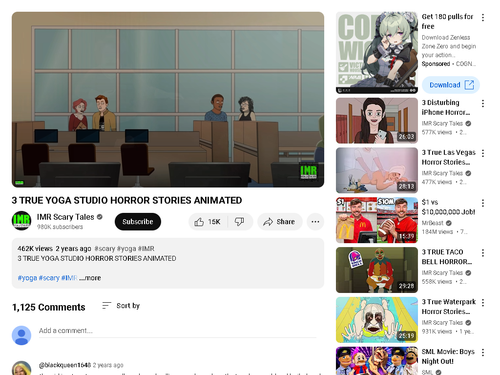Open the 3 True Waterpark Horror Stories title
Viewport: 500px width, 375px height.
point(449,307)
